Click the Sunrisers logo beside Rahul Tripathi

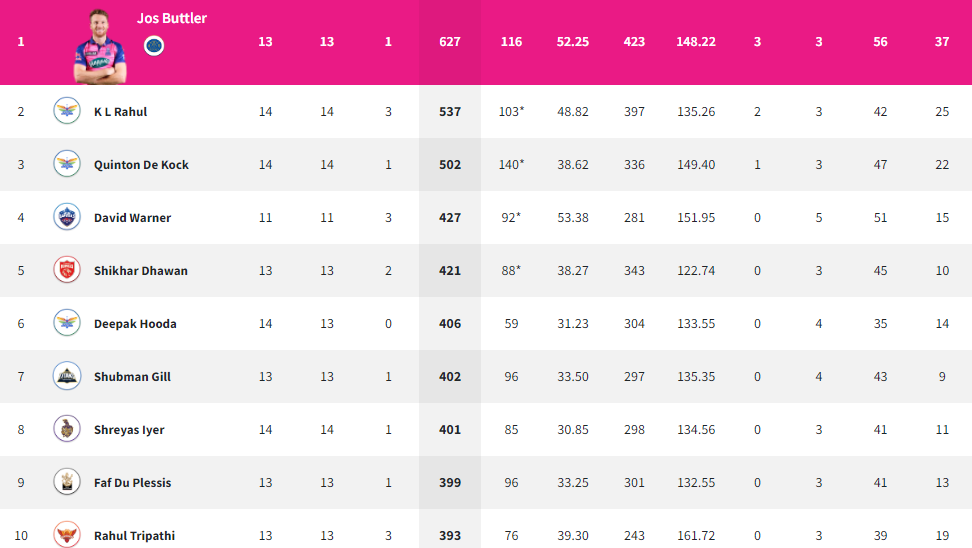pyautogui.click(x=67, y=534)
